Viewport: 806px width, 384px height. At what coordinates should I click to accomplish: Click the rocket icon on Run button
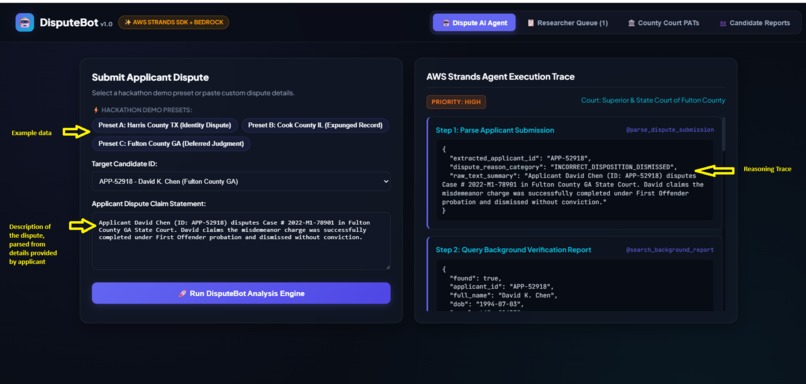pos(182,294)
